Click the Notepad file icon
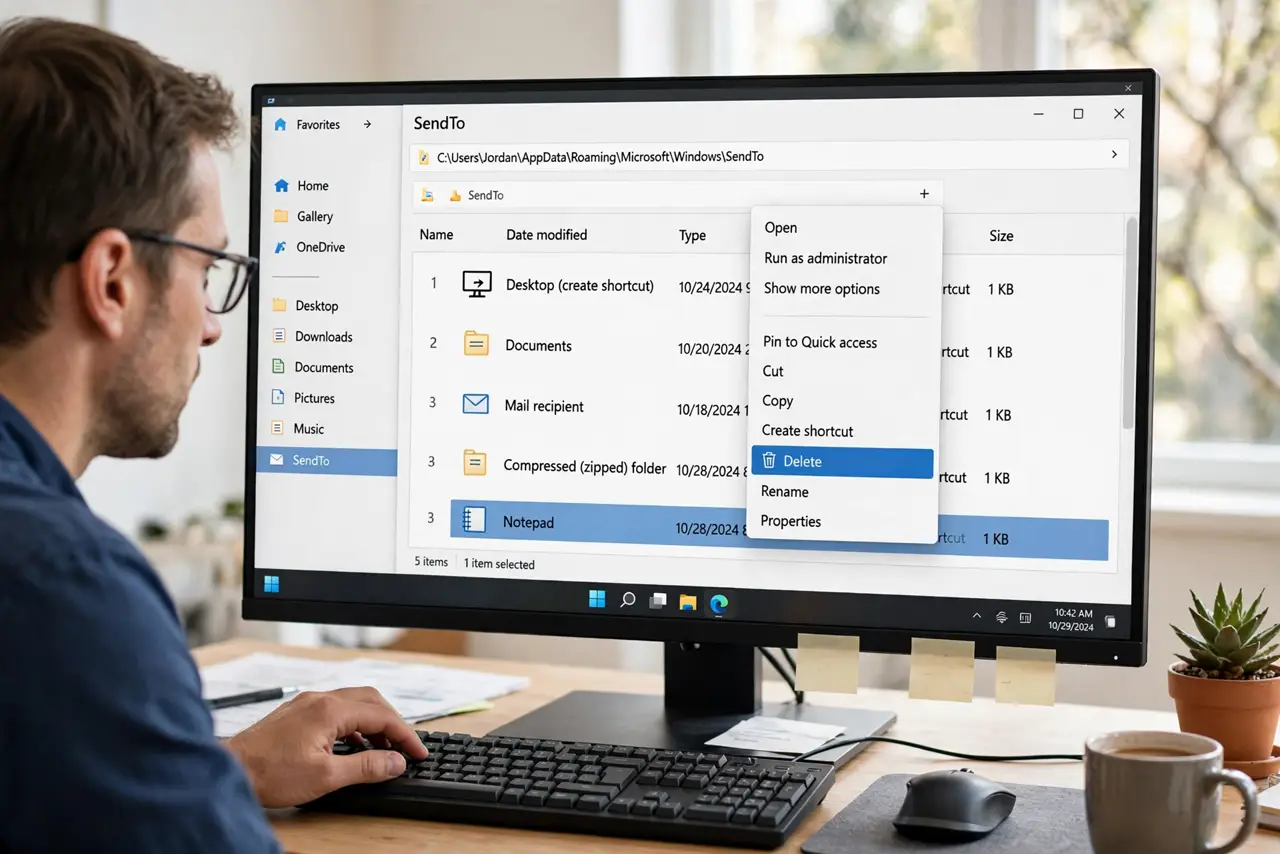Image resolution: width=1280 pixels, height=854 pixels. 474,519
